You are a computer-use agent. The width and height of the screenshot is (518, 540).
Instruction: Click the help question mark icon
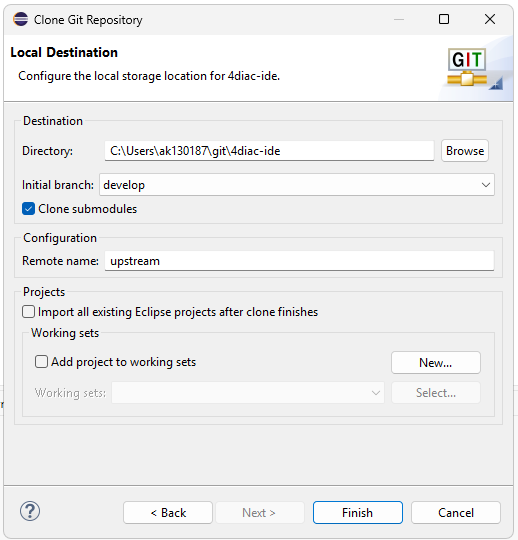[30, 511]
